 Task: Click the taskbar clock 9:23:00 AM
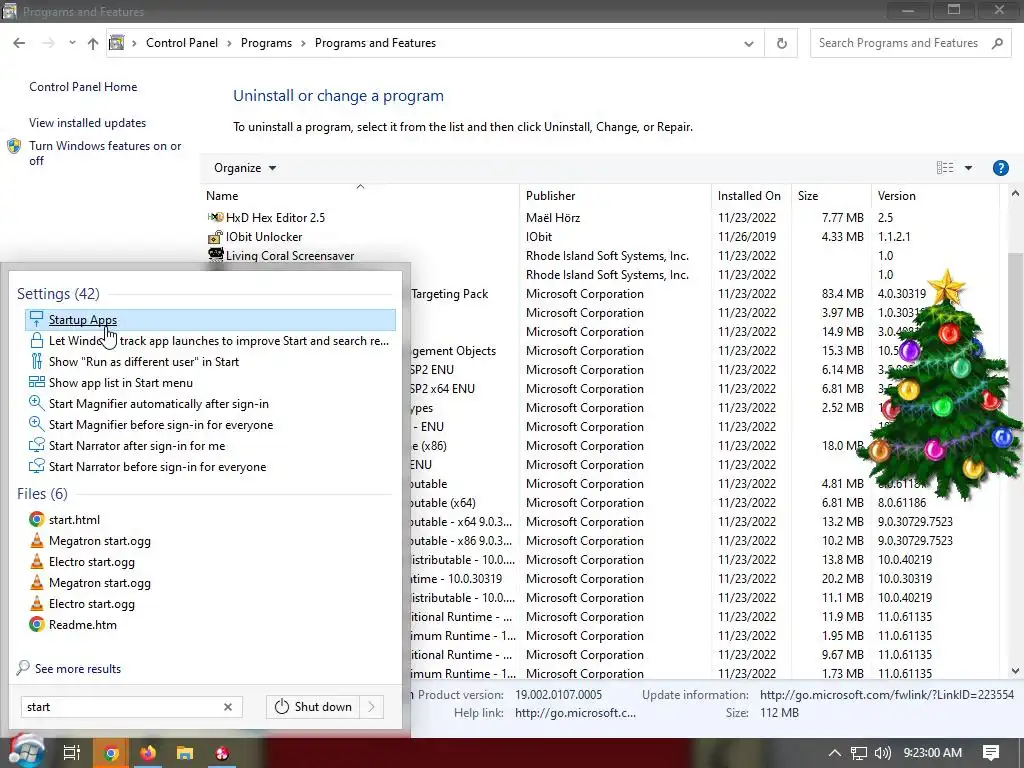tap(933, 753)
